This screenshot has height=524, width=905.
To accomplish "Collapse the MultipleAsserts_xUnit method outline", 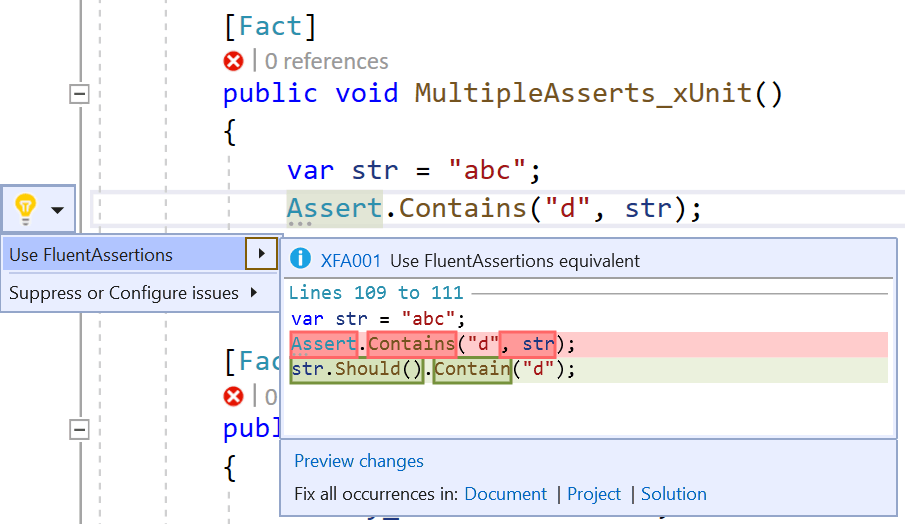I will click(78, 94).
